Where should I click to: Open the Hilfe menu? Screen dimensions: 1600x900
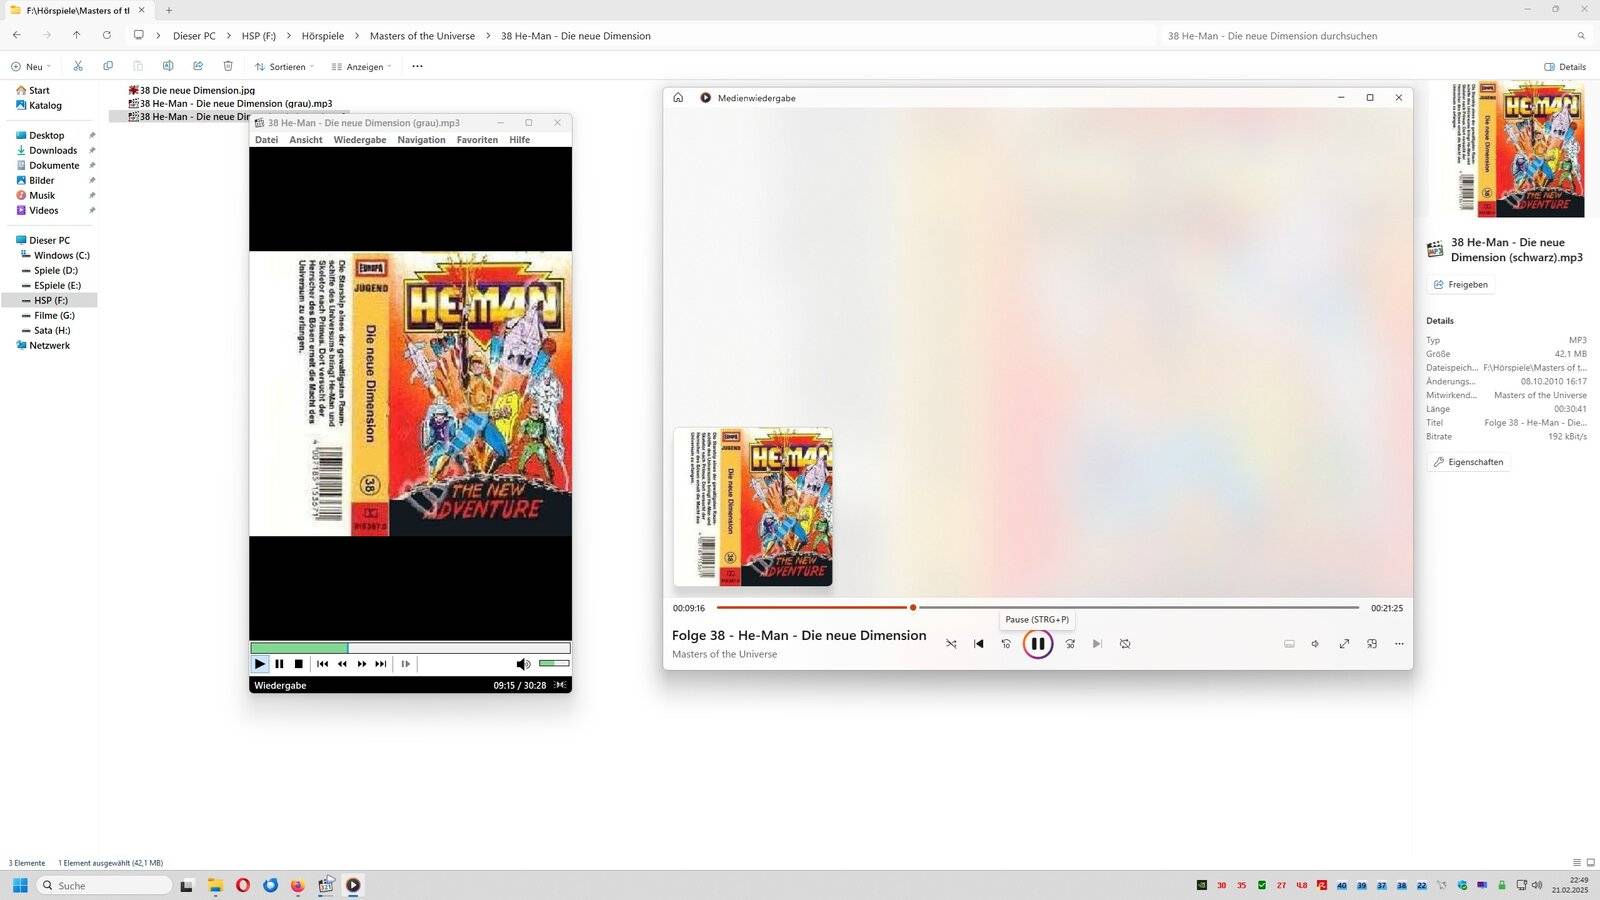(519, 140)
